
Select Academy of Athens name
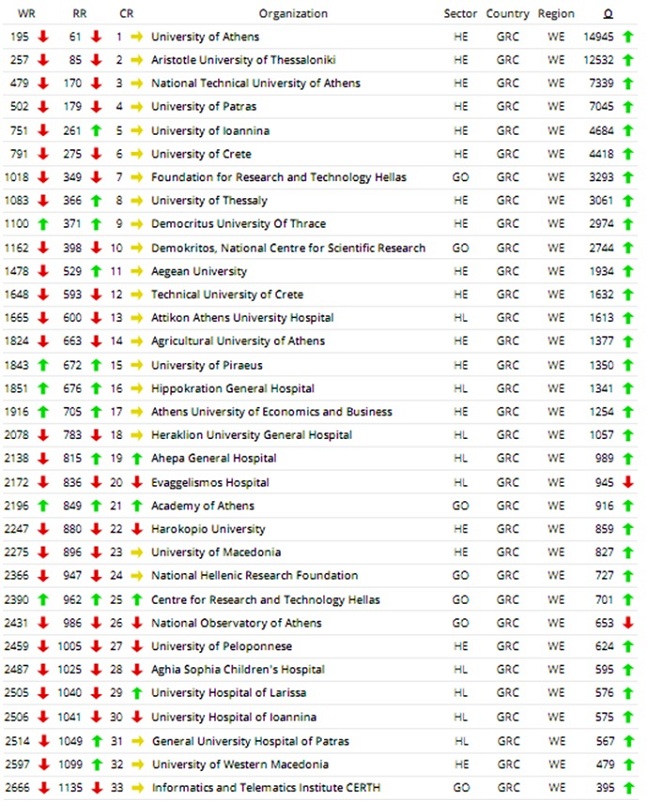(x=203, y=506)
